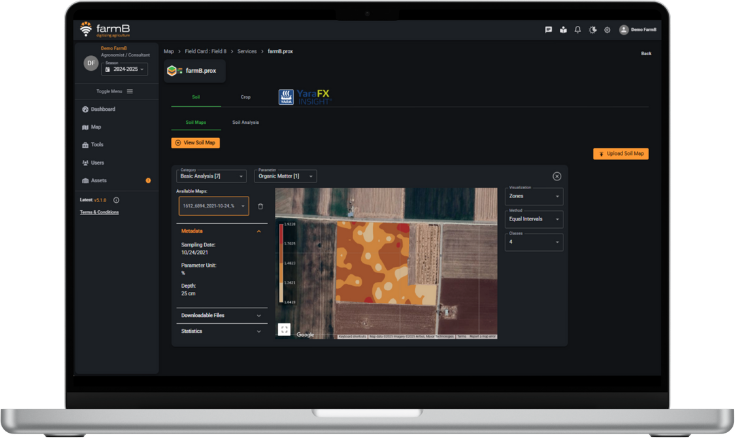Click the Upload Soil Map button
This screenshot has width=735, height=438.
coord(621,154)
